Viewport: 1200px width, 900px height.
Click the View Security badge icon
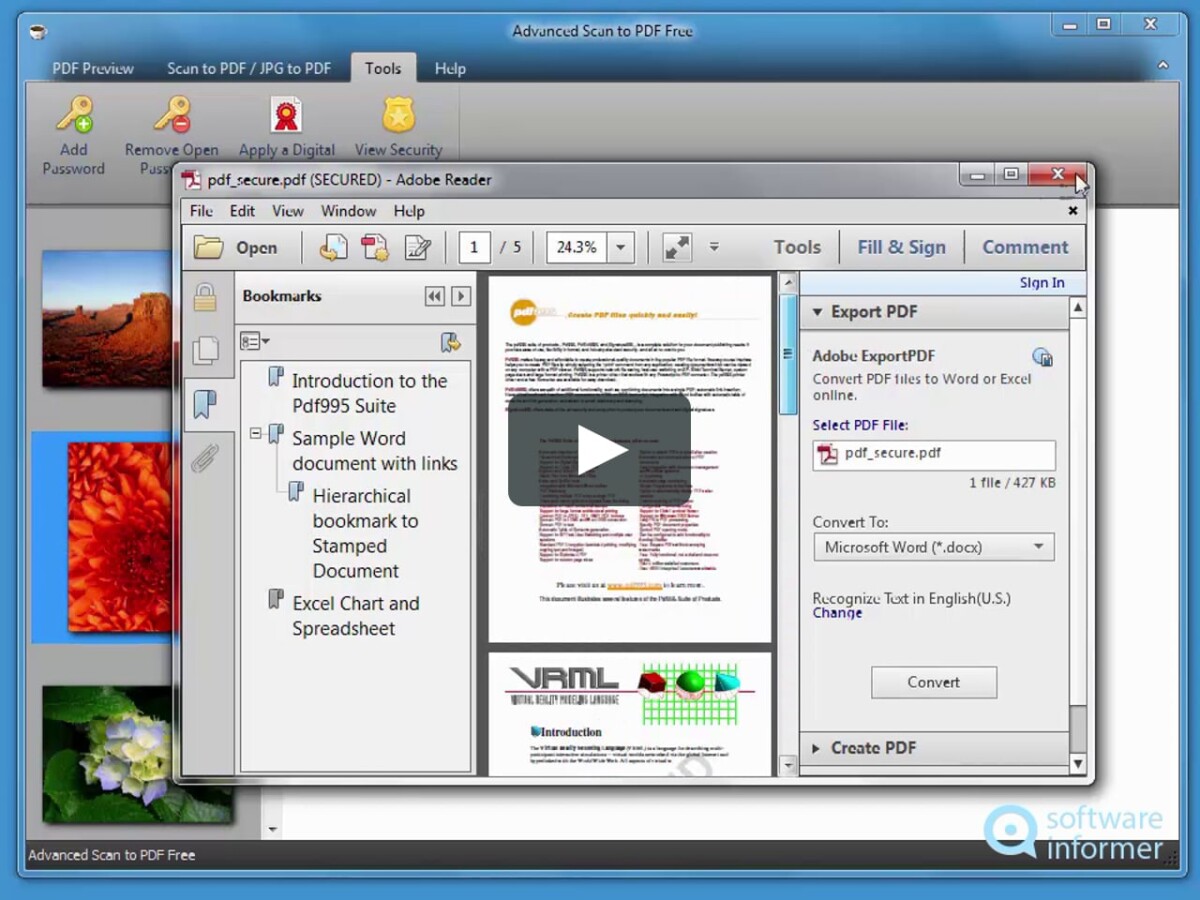click(x=398, y=116)
